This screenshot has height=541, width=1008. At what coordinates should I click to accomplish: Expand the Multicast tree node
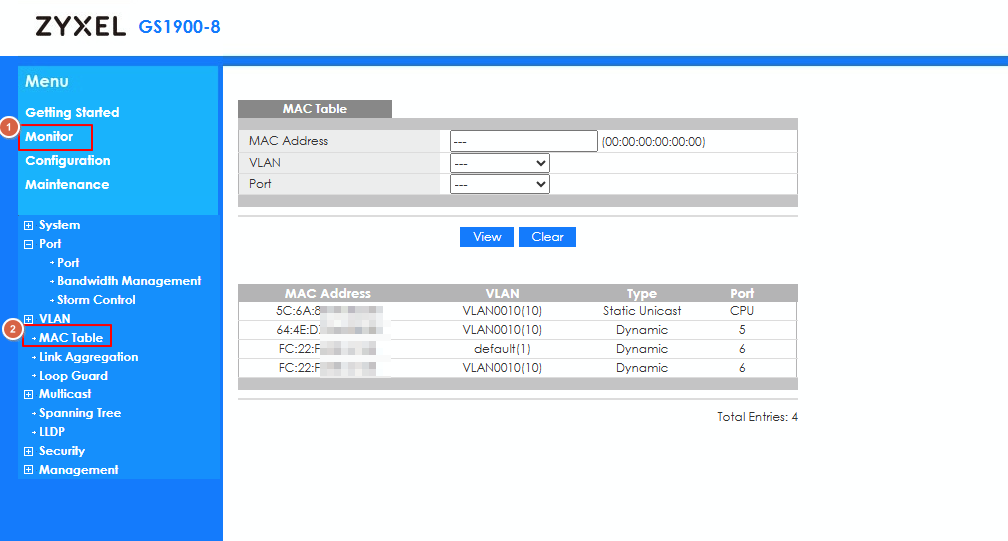[28, 395]
